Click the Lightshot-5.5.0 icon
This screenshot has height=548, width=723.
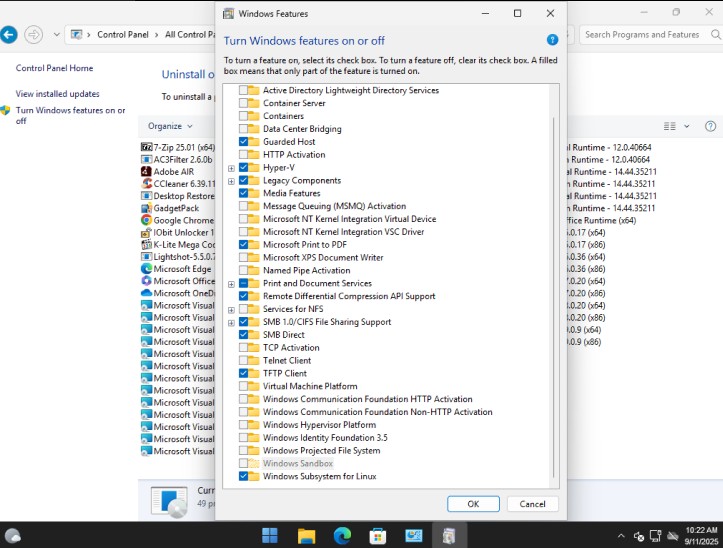(146, 256)
